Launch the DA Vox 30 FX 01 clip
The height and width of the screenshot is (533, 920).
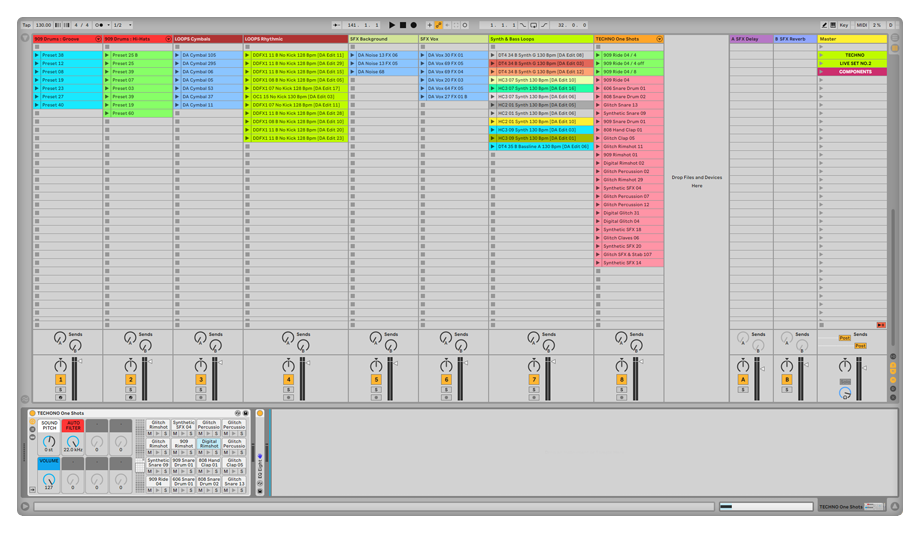coord(422,55)
